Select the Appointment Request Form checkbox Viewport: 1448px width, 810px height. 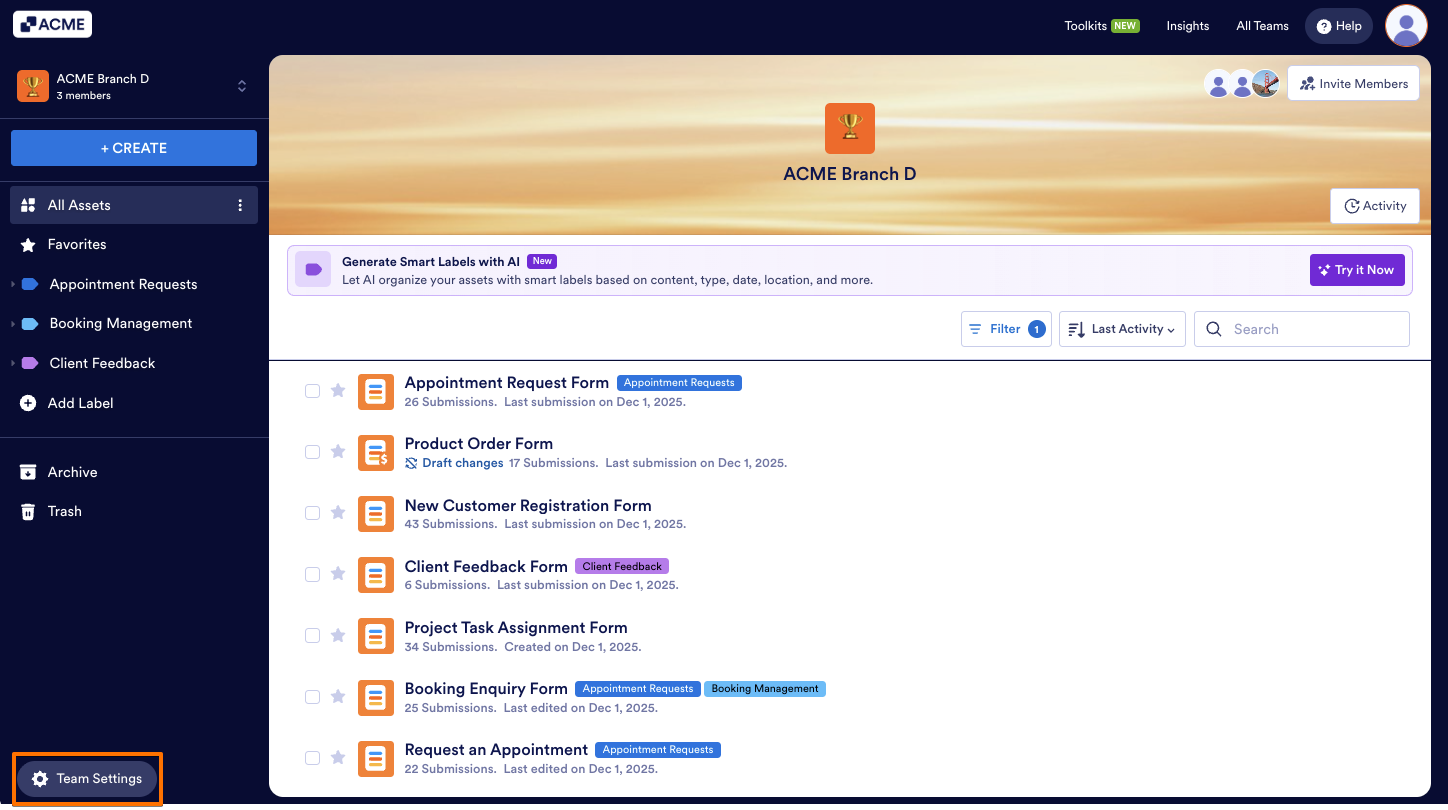pos(312,391)
